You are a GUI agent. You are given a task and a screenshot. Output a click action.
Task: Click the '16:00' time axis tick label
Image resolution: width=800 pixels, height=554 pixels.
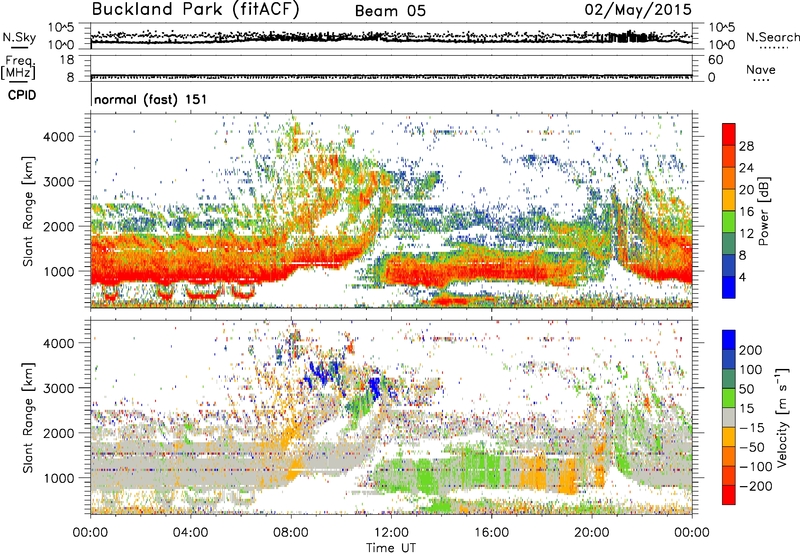point(491,533)
